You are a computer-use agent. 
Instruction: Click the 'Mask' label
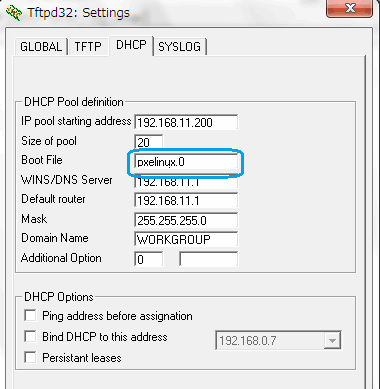click(x=34, y=219)
